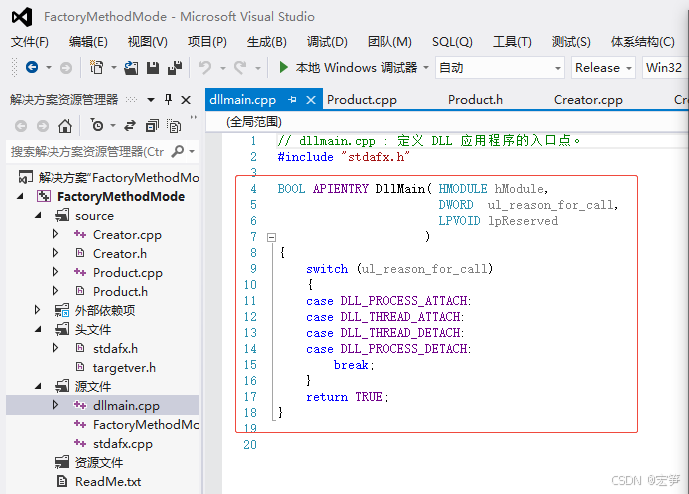Click the Redo toolbar icon
This screenshot has width=689, height=494.
pos(240,68)
